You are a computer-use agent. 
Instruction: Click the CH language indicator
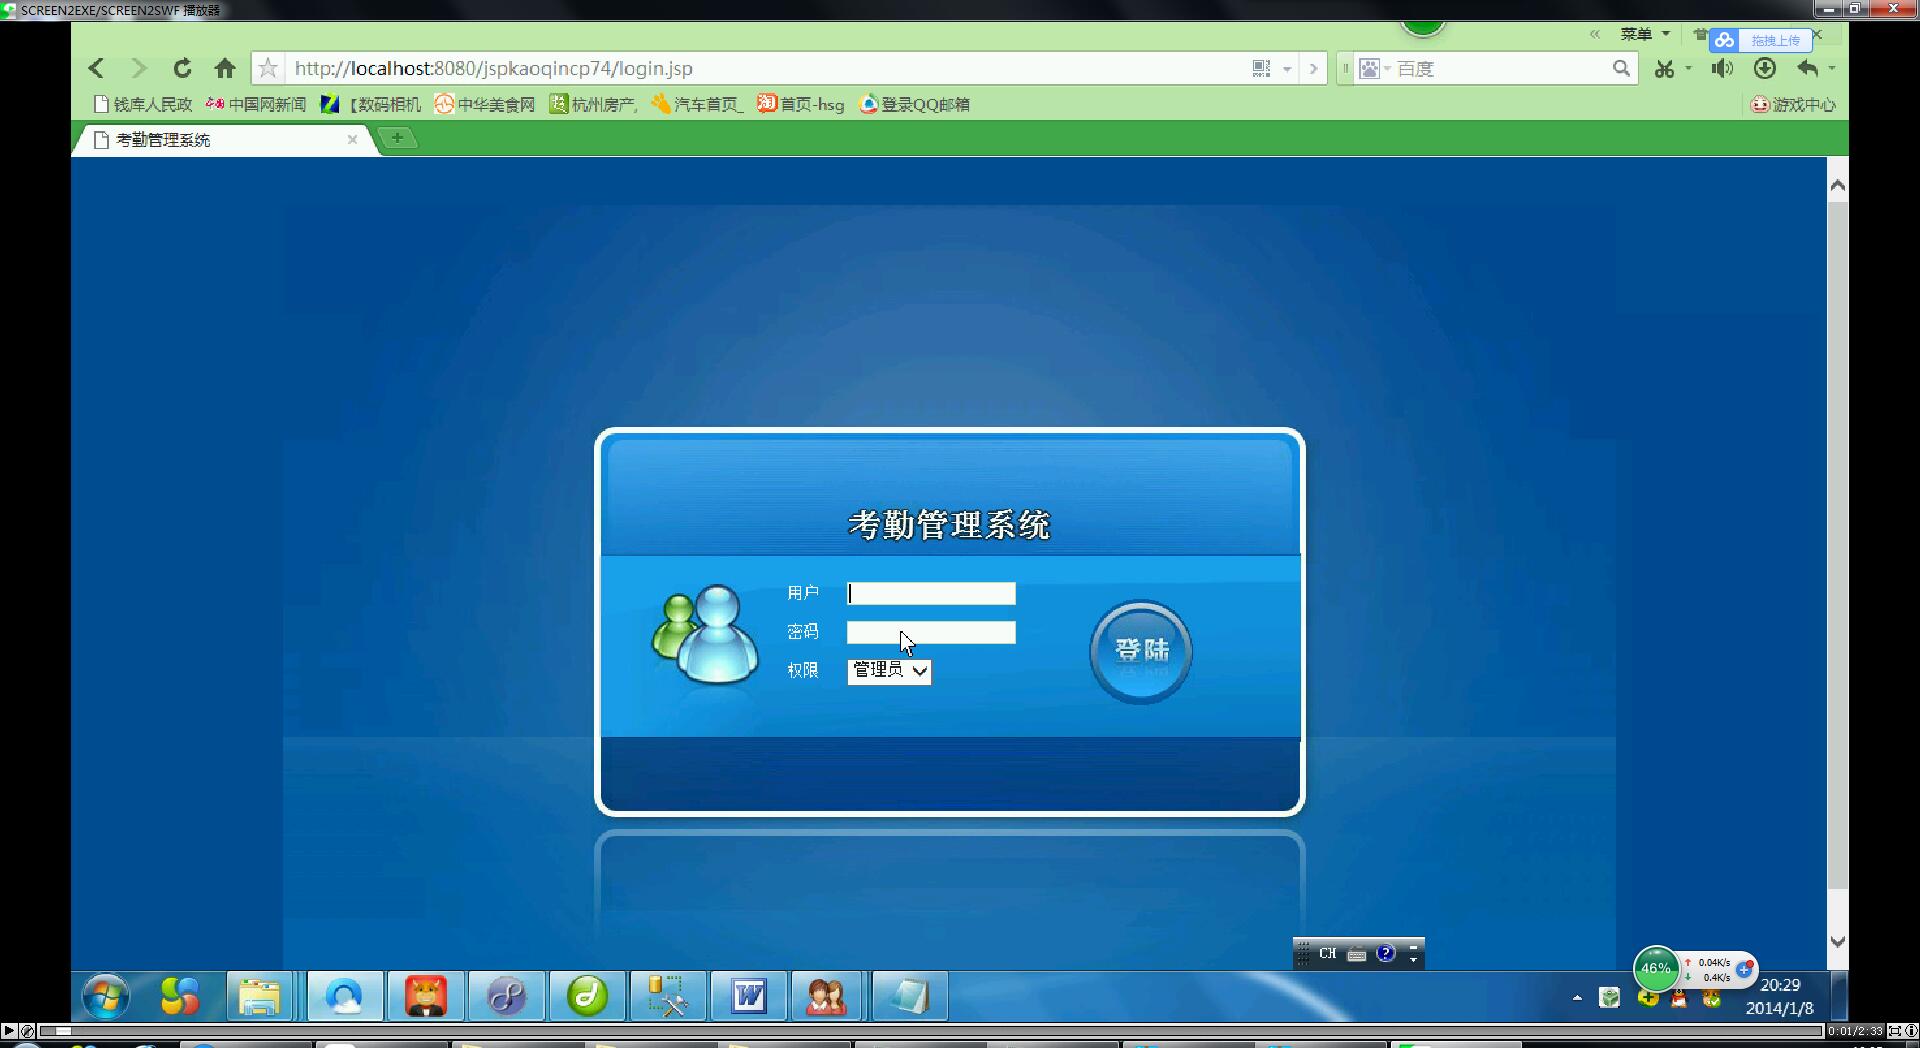point(1327,953)
